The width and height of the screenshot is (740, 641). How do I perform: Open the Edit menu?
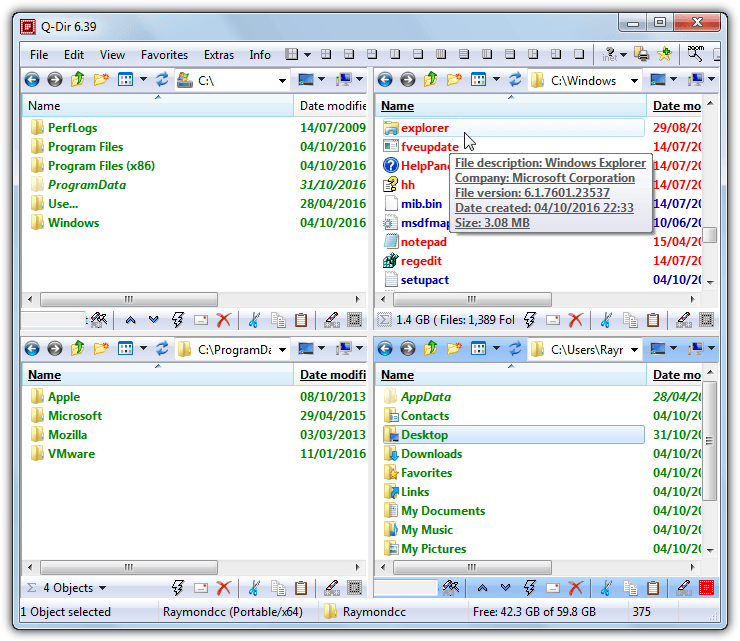(x=74, y=55)
